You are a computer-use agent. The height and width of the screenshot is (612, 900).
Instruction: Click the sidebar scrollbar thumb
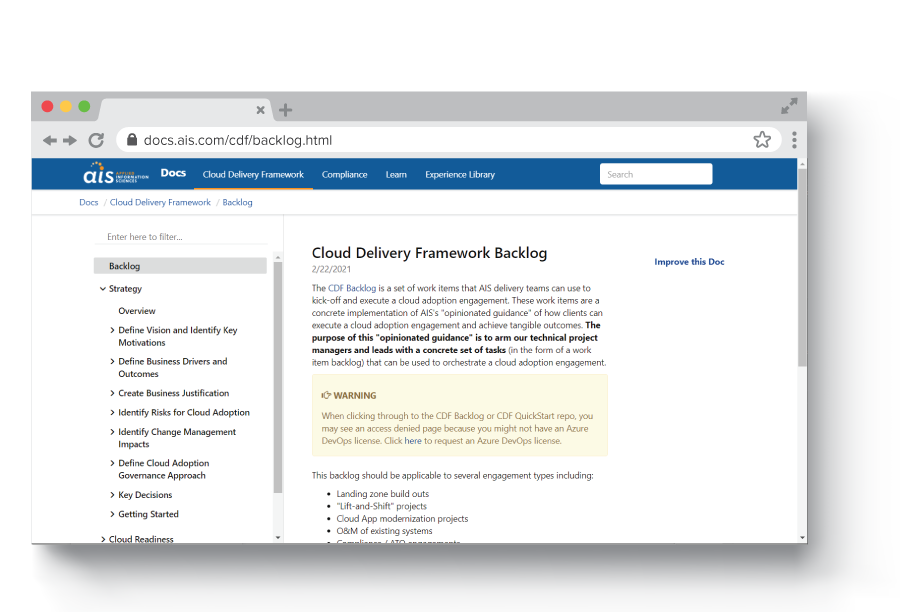point(278,378)
